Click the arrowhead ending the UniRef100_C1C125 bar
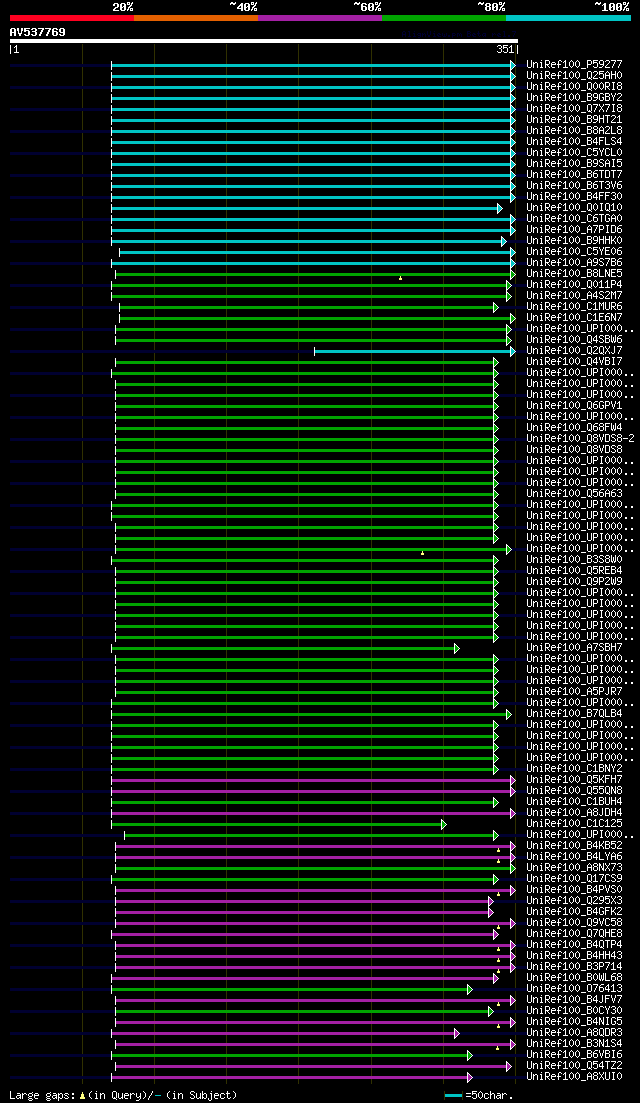Viewport: 640px width, 1103px height. 443,824
